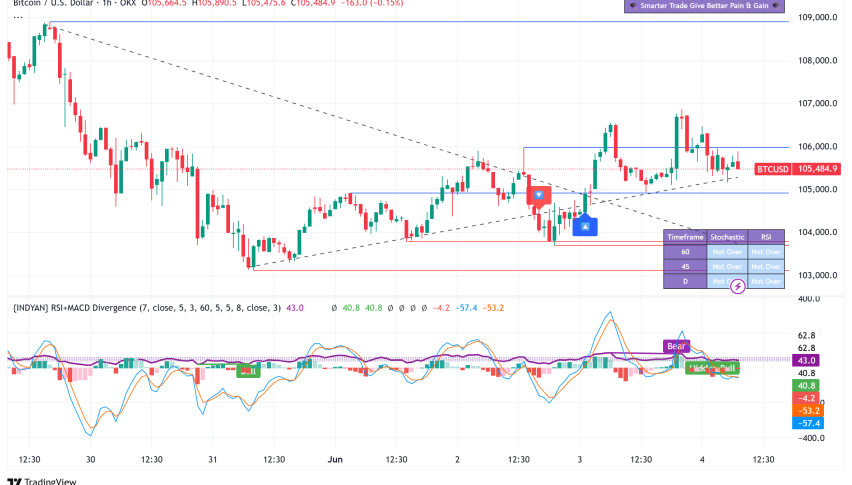Image resolution: width=852 pixels, height=485 pixels.
Task: Select the Timeframe header cell in the table
Action: click(685, 237)
